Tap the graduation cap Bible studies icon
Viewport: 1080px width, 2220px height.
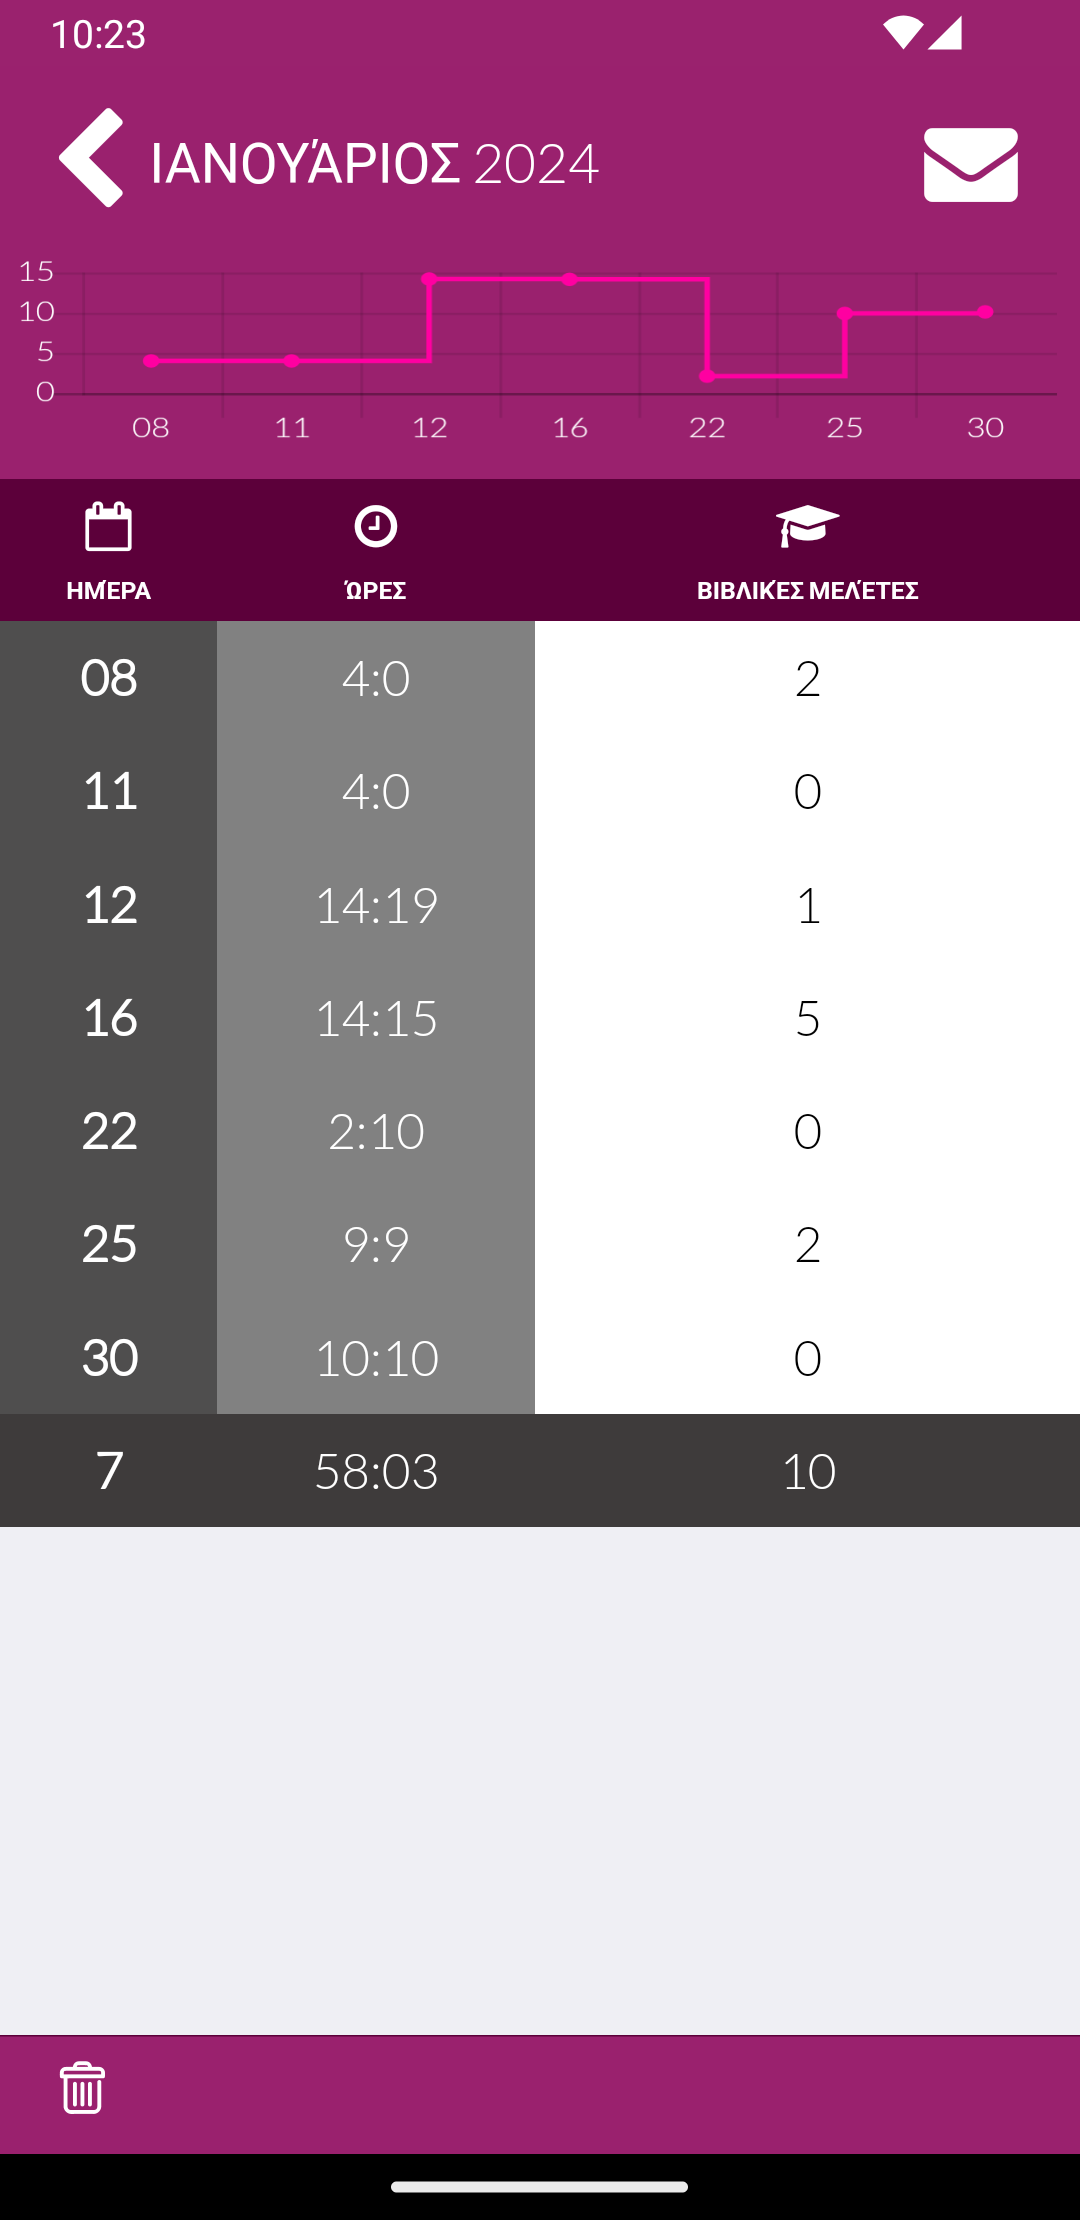pyautogui.click(x=807, y=526)
